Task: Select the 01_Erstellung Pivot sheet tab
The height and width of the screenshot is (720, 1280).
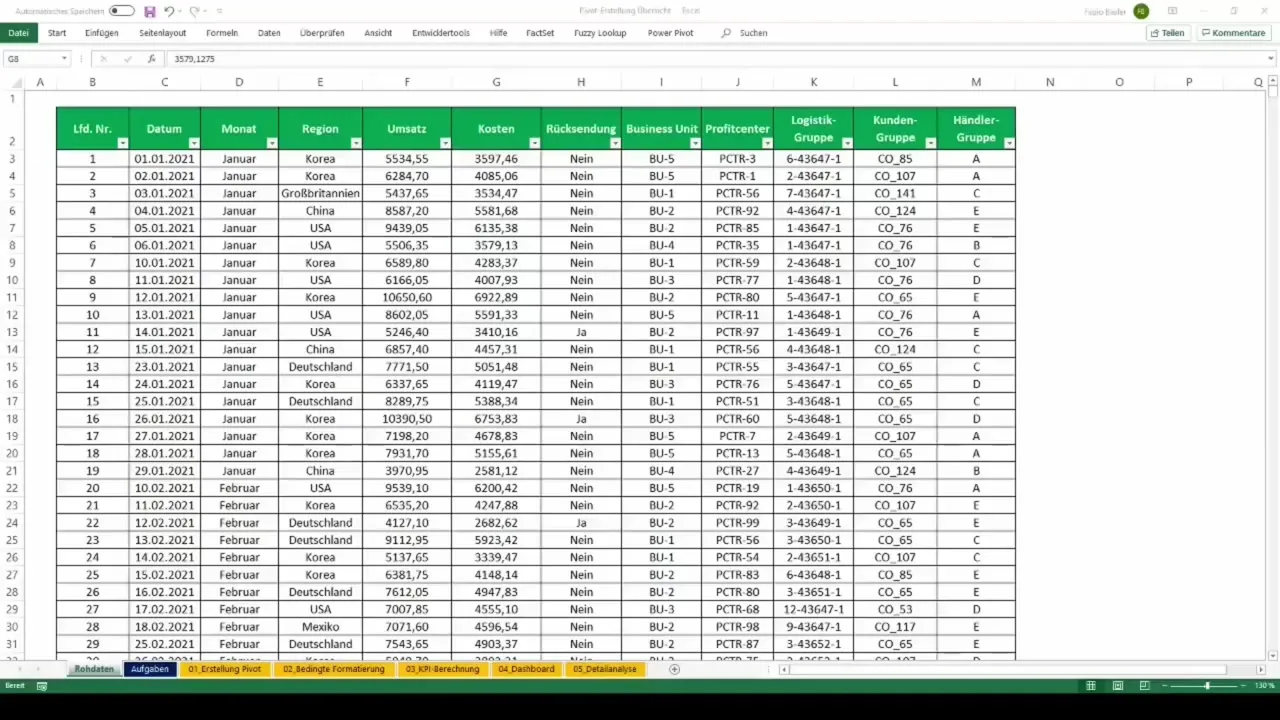Action: pos(224,669)
